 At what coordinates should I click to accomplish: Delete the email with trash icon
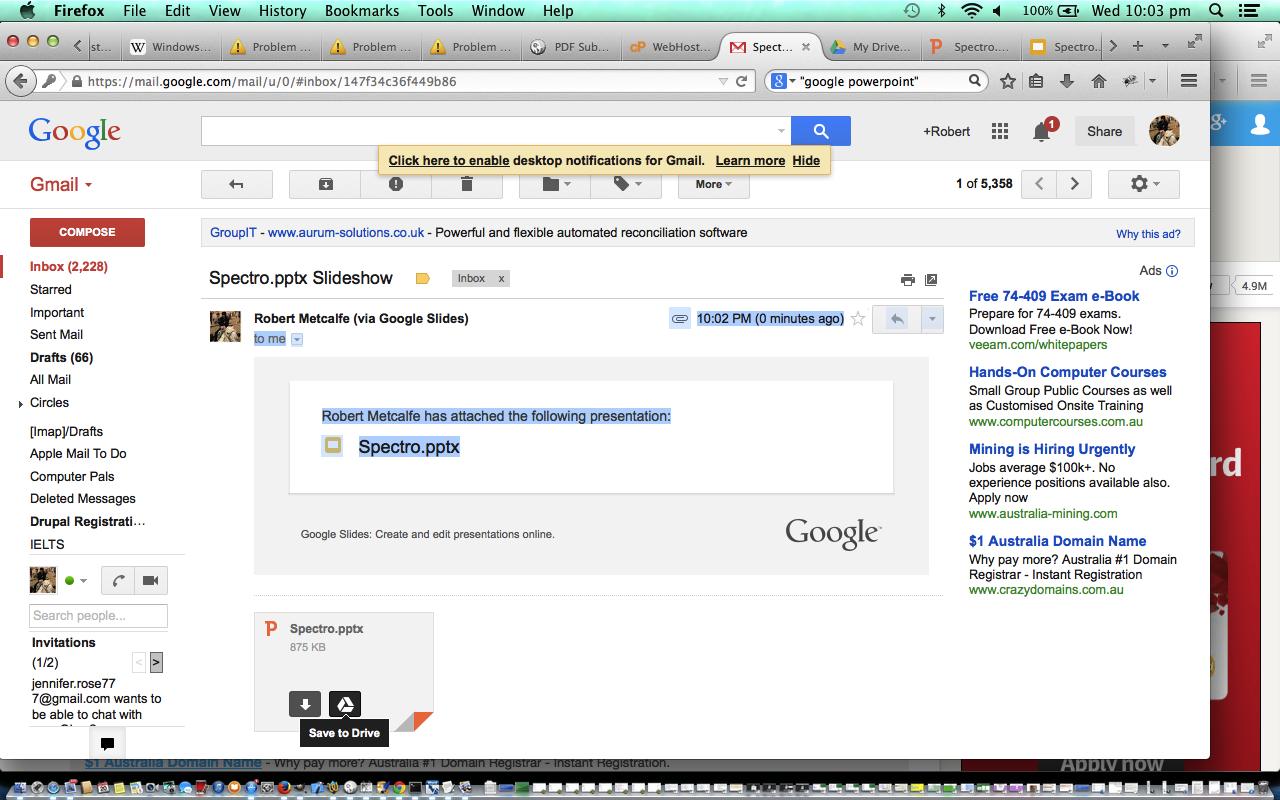coord(466,184)
